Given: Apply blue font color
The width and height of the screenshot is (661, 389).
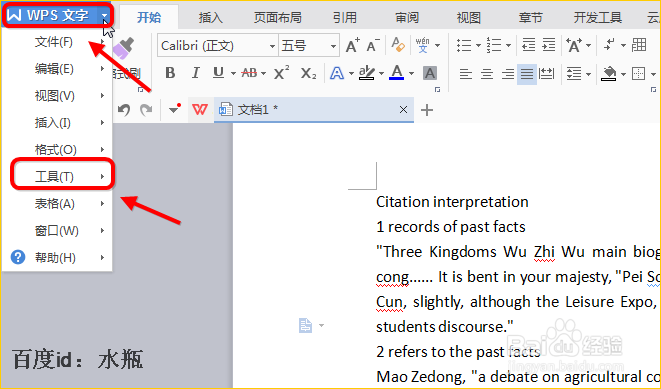Looking at the screenshot, I should [x=397, y=73].
